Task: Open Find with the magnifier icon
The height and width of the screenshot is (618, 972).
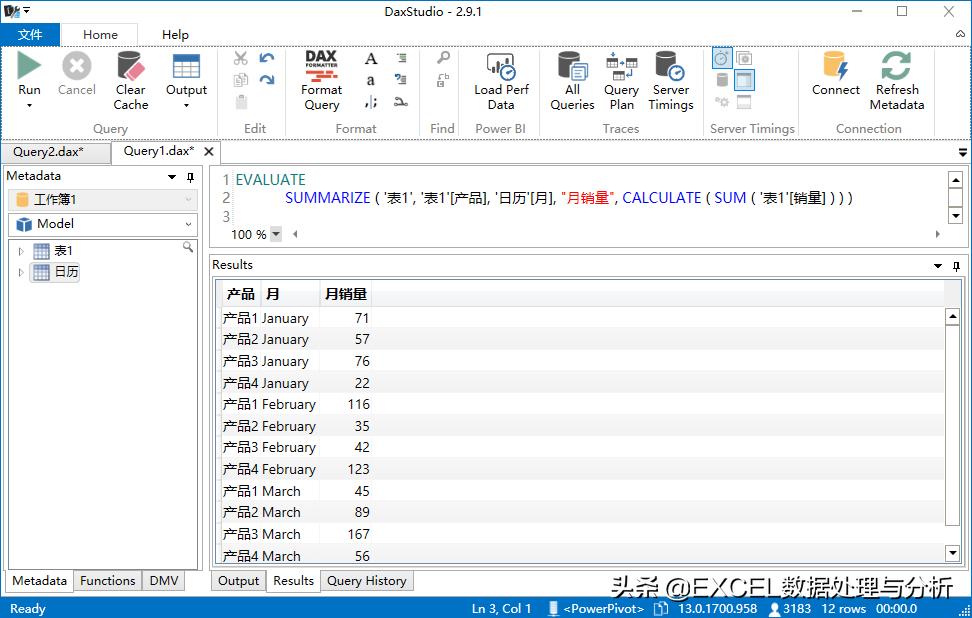Action: tap(443, 58)
